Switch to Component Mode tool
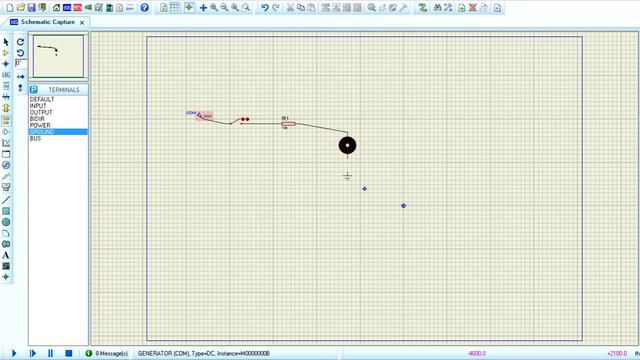640x360 pixels. click(x=6, y=53)
